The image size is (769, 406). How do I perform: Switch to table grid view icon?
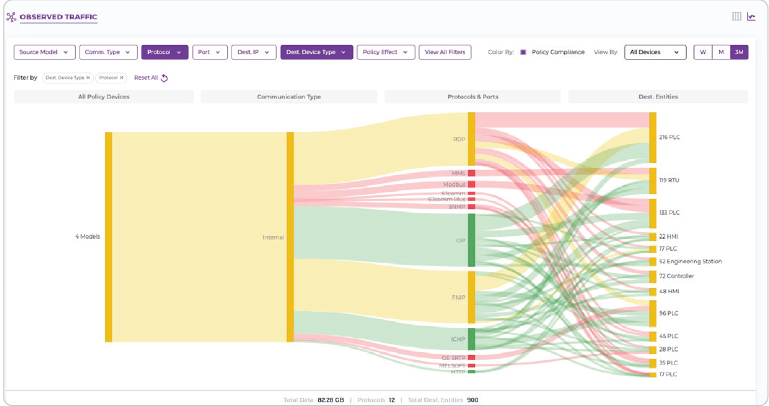[x=737, y=17]
